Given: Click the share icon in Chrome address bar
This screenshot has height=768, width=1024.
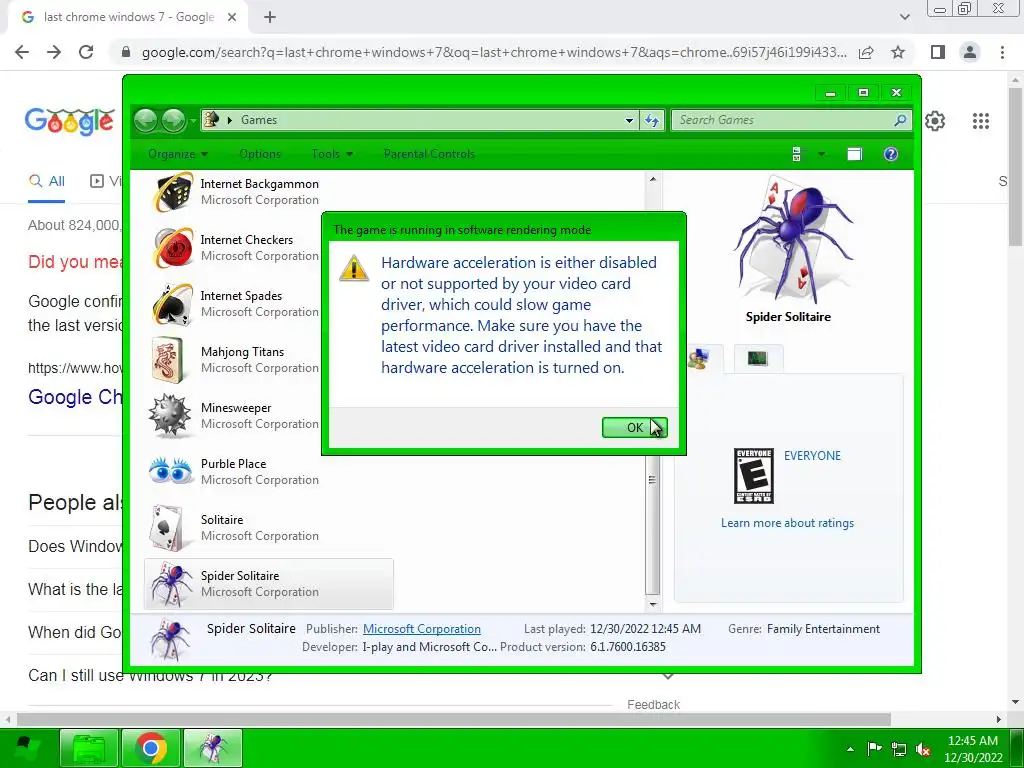Looking at the screenshot, I should click(866, 52).
